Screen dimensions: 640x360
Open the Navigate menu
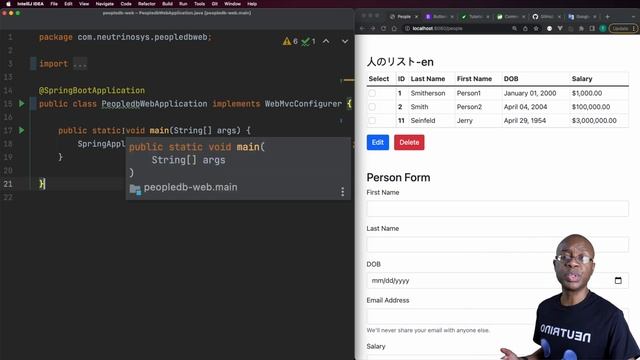click(x=104, y=4)
